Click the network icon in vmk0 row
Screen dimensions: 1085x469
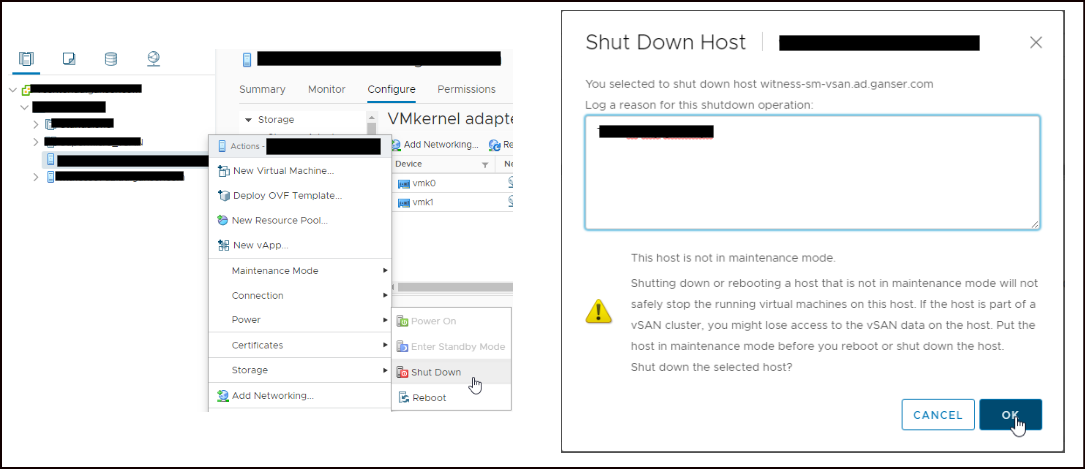pos(510,183)
